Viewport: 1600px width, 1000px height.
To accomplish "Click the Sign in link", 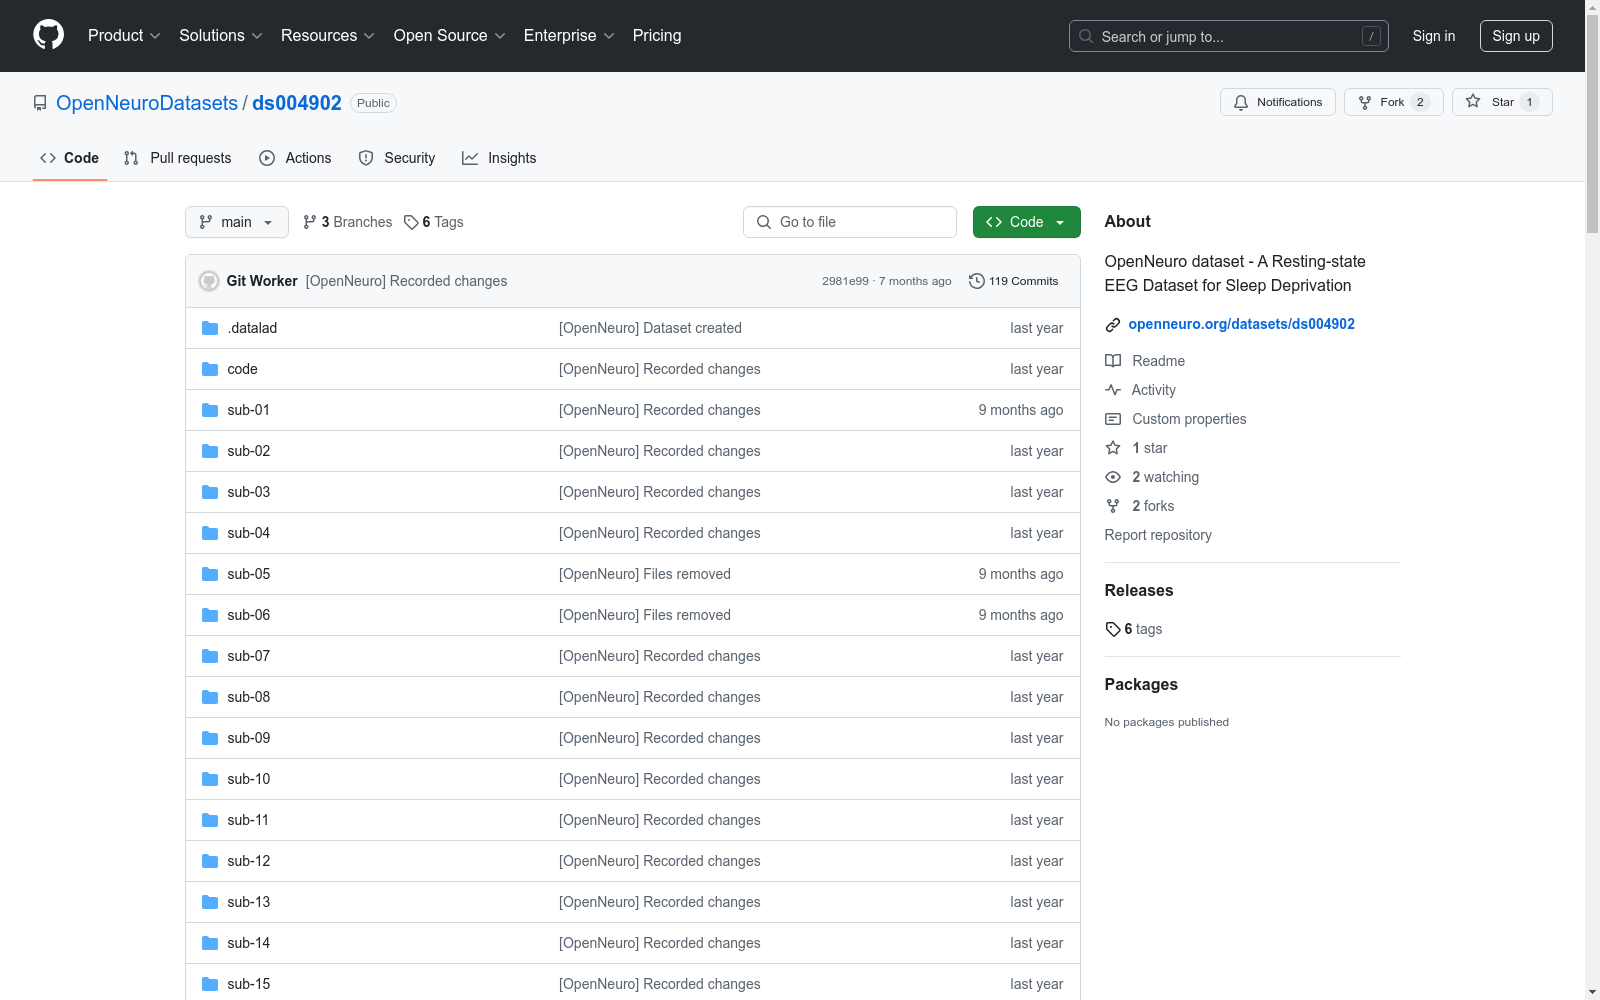I will pos(1434,36).
